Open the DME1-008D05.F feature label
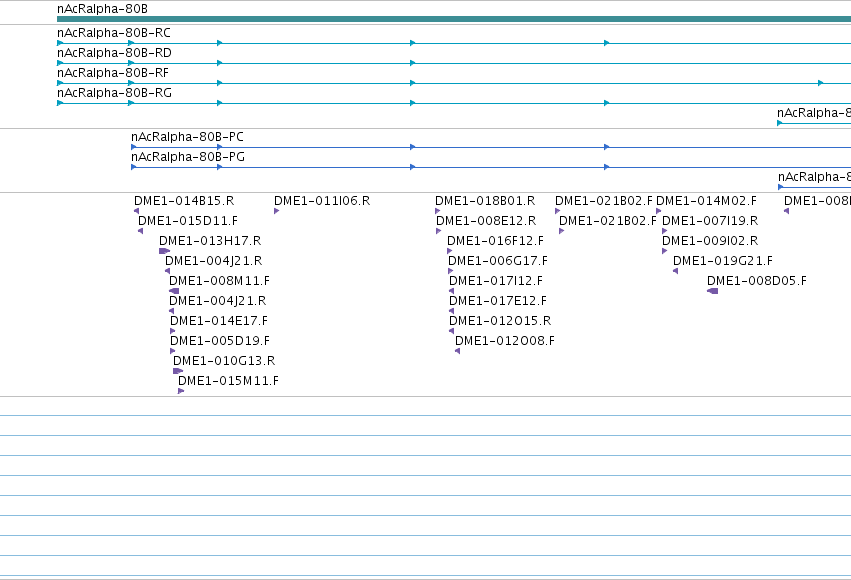The image size is (851, 580). coord(757,281)
